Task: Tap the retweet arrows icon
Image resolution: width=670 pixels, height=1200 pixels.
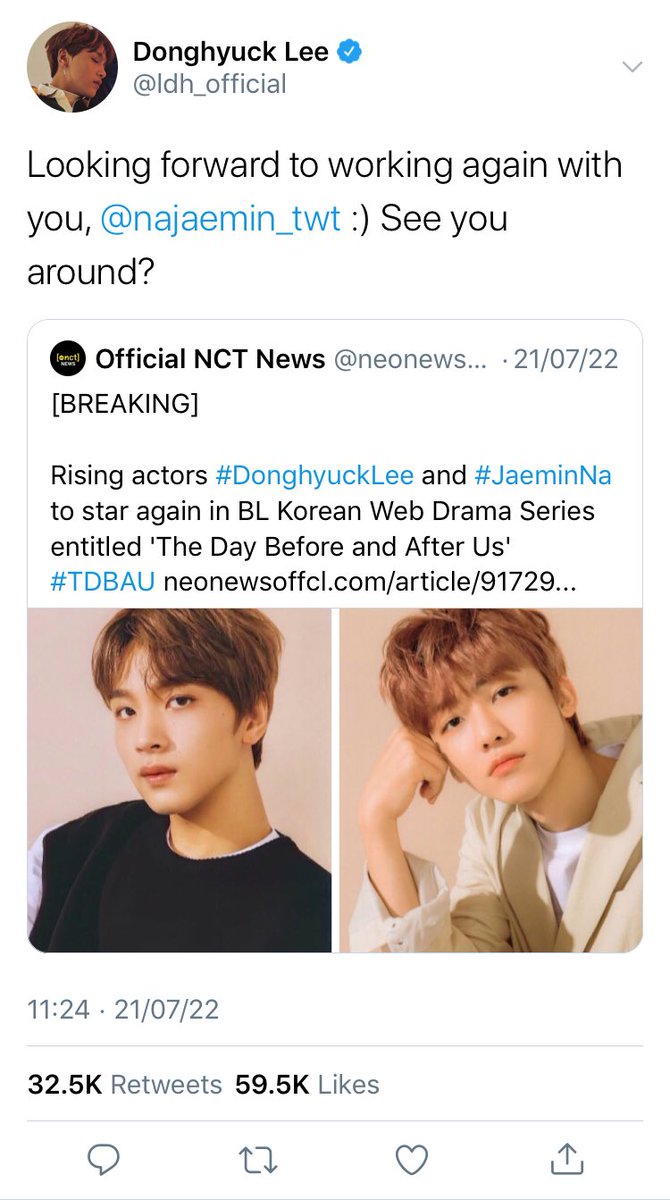Action: (259, 1161)
